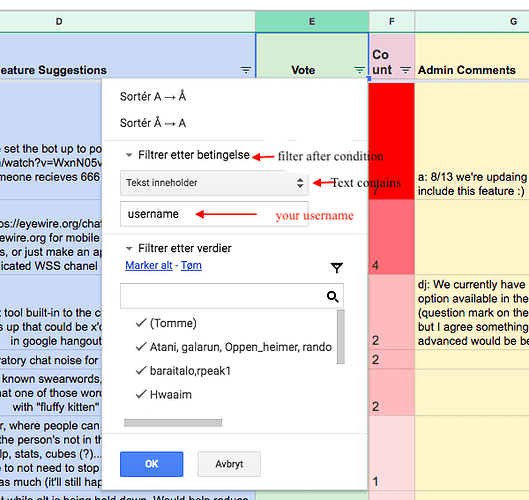Confirm filter with OK button
Viewport: 529px width, 500px height.
pyautogui.click(x=151, y=464)
